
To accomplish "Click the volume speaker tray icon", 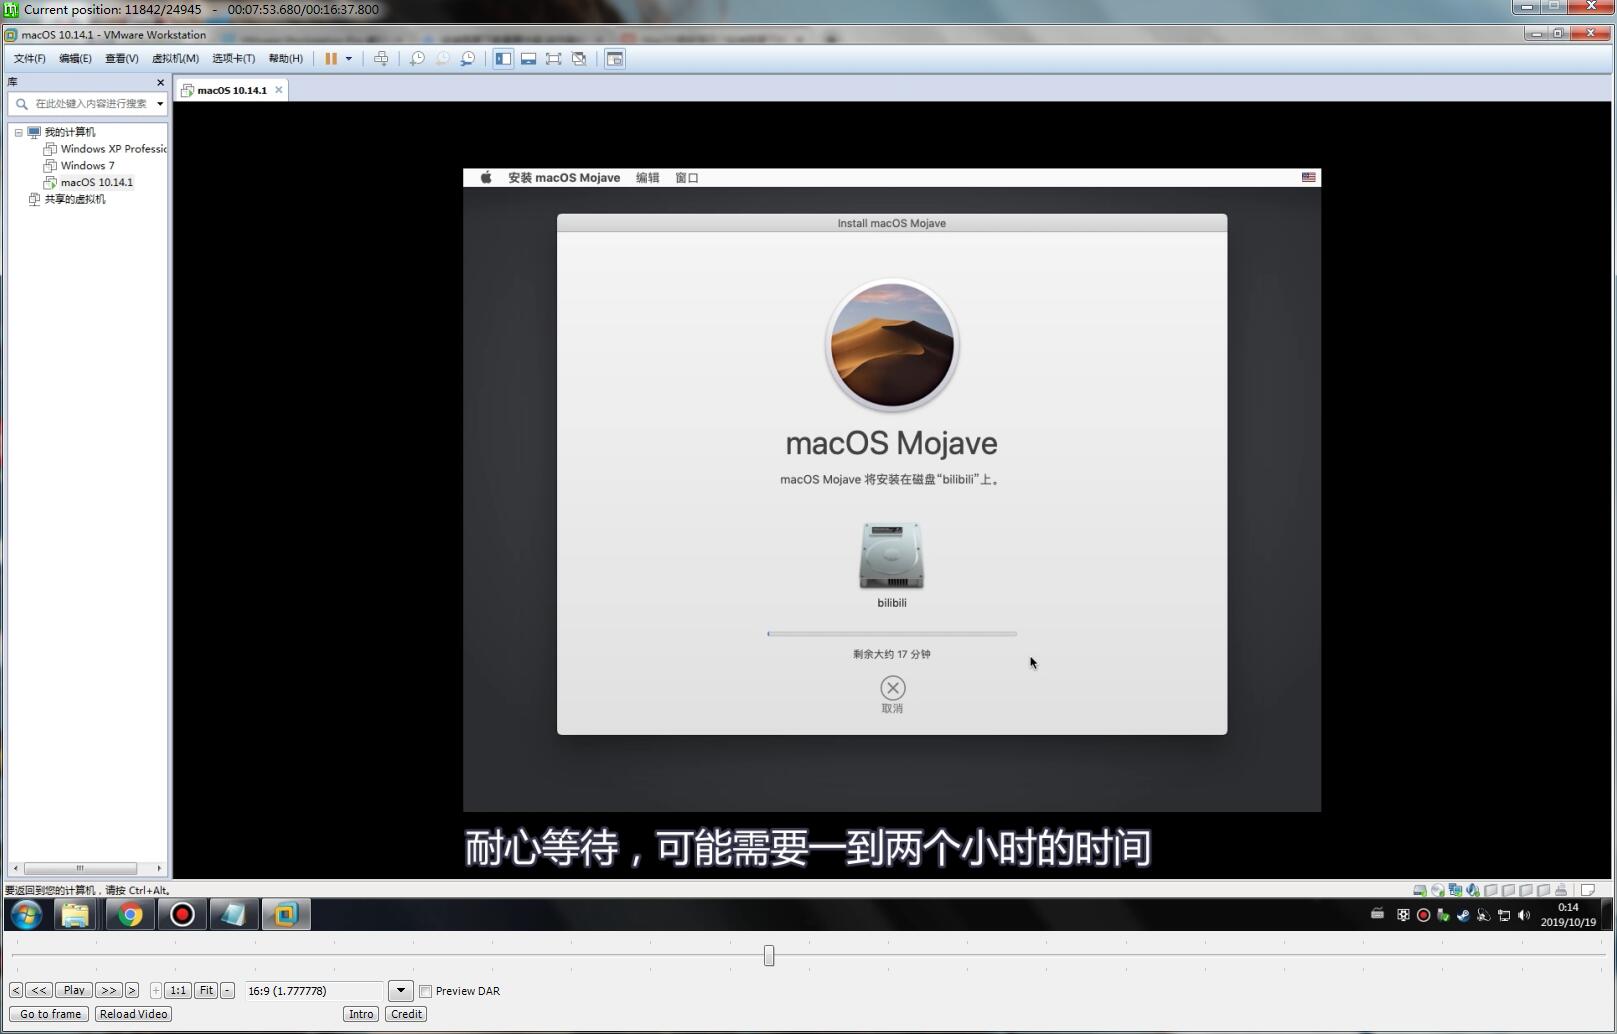I will (x=1523, y=915).
